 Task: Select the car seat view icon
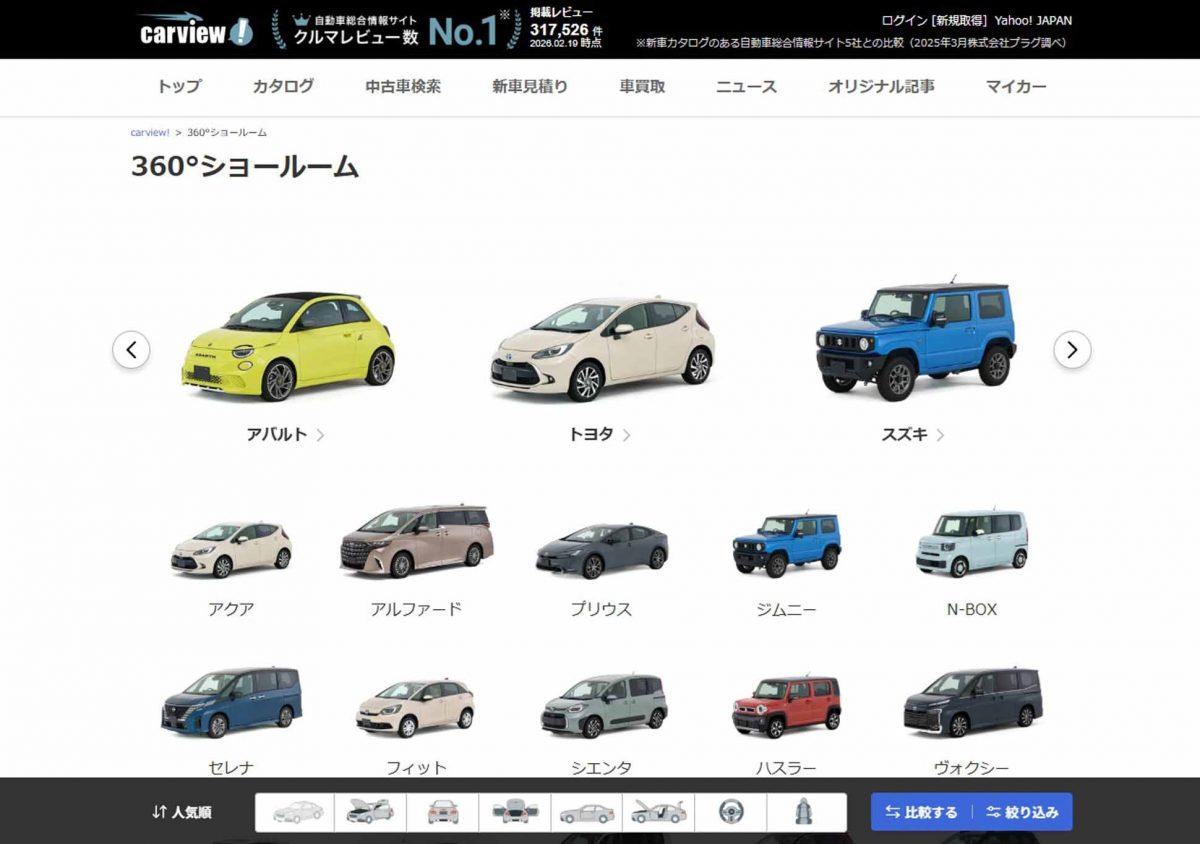803,812
